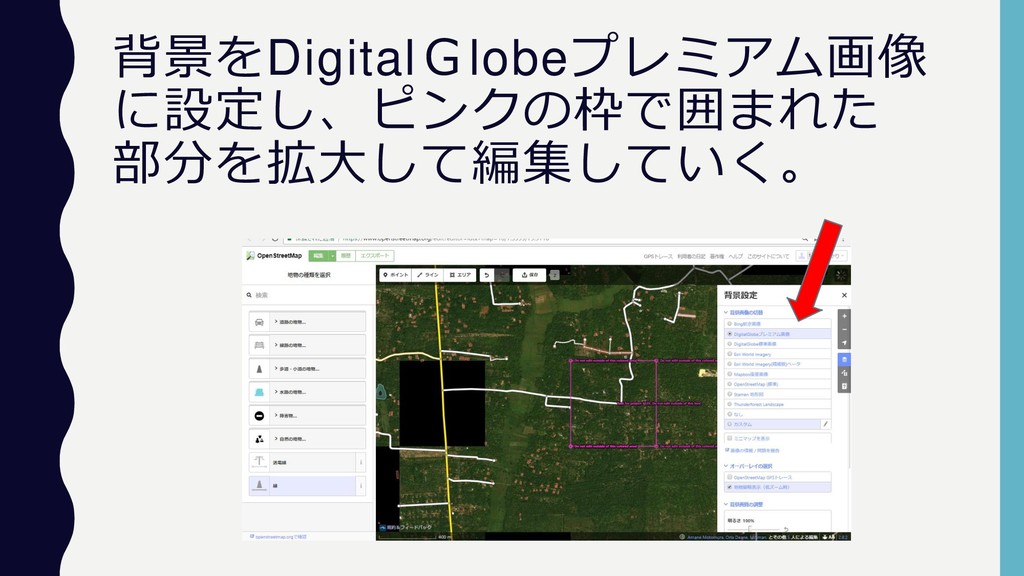Click the power line preset icon

259,462
